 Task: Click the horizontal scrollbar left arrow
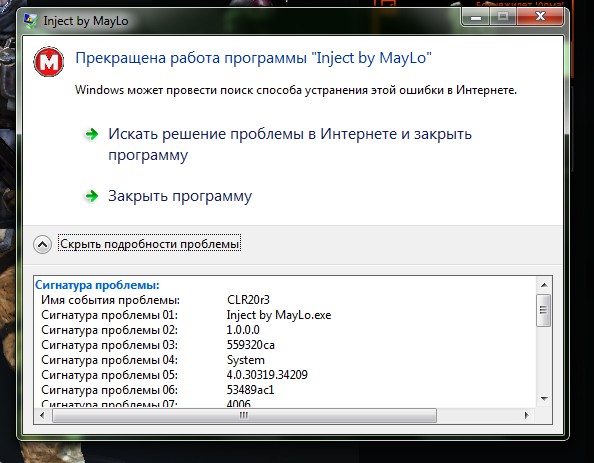(x=42, y=415)
